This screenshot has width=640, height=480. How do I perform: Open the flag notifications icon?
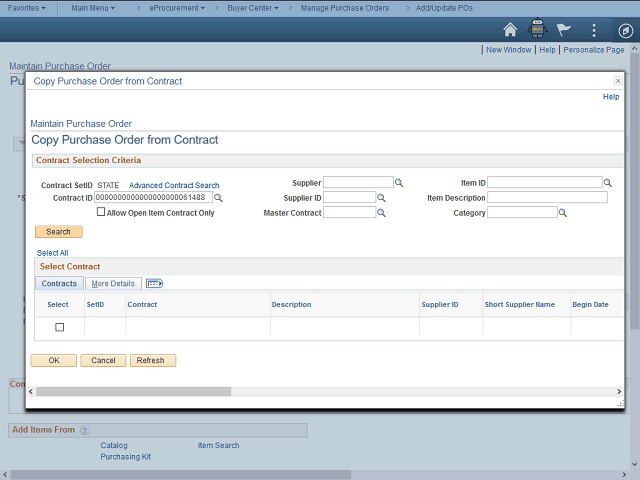[x=565, y=29]
